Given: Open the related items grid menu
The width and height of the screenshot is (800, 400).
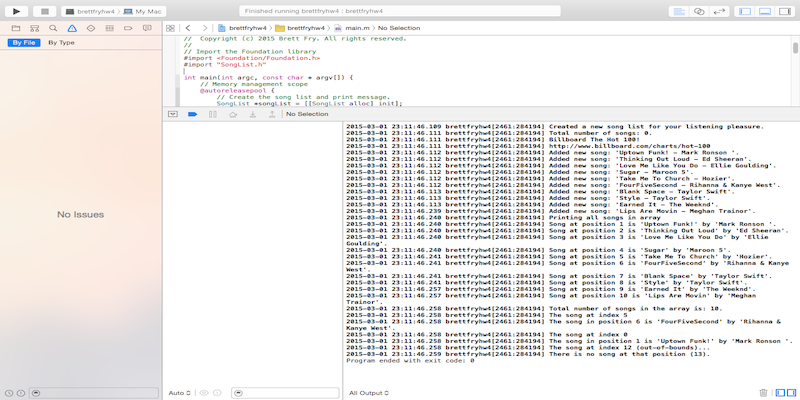Looking at the screenshot, I should (x=170, y=28).
